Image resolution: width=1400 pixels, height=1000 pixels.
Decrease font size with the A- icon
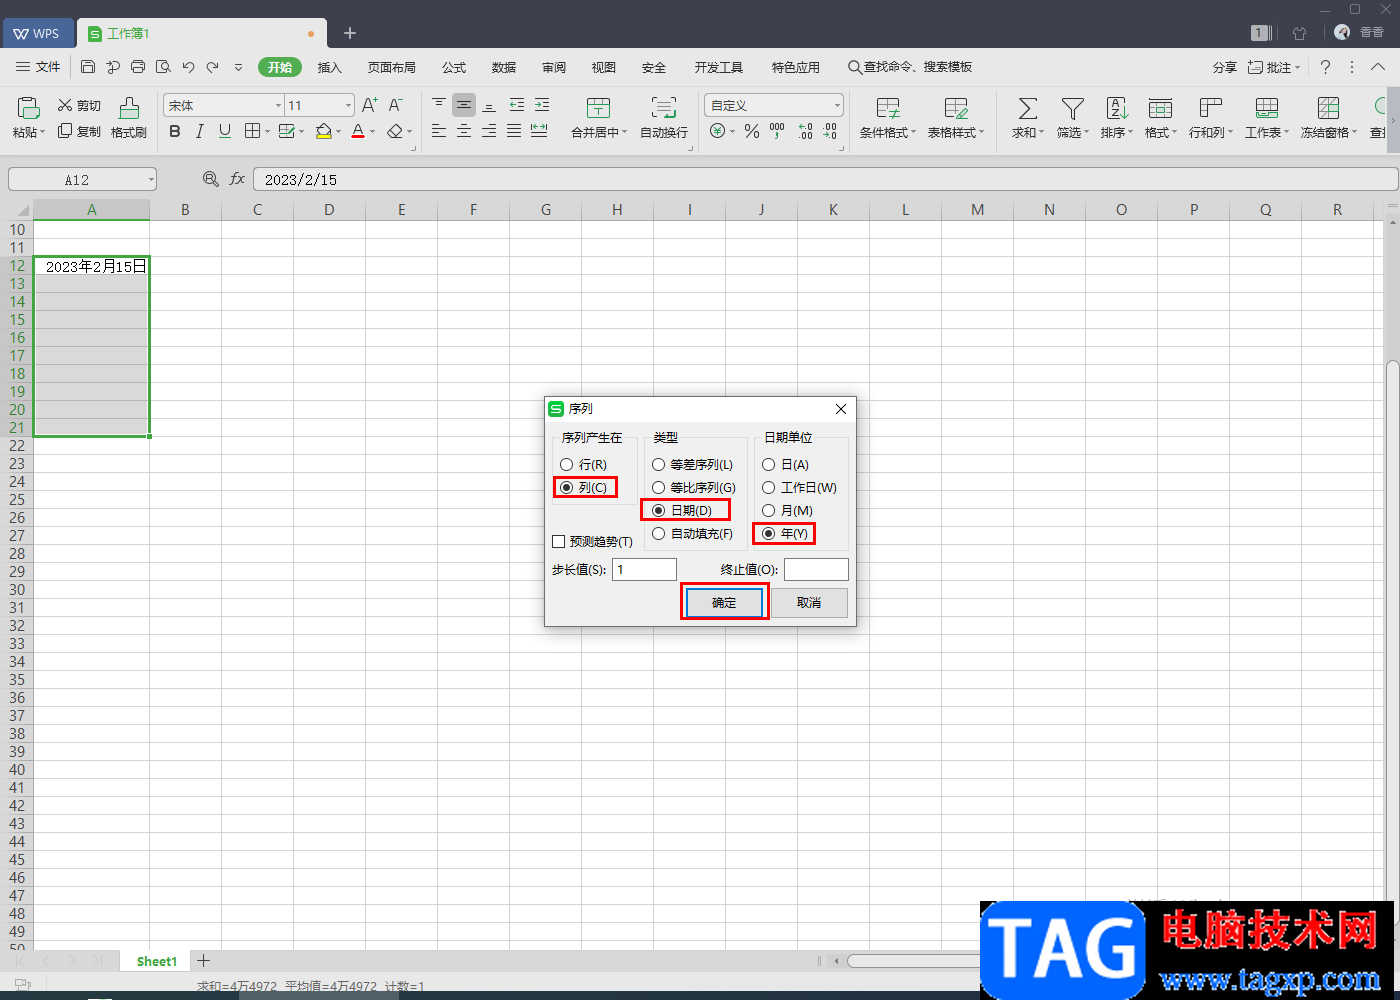point(395,105)
